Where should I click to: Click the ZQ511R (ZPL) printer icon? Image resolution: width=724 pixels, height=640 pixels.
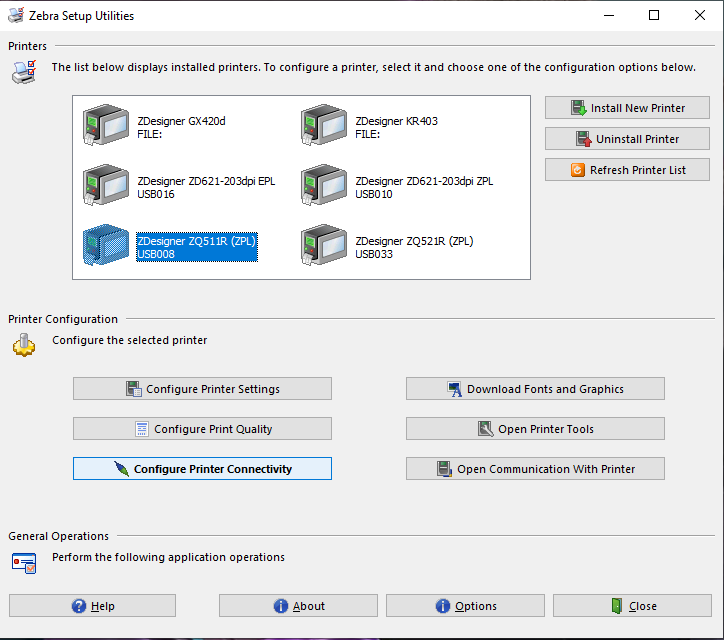coord(106,245)
